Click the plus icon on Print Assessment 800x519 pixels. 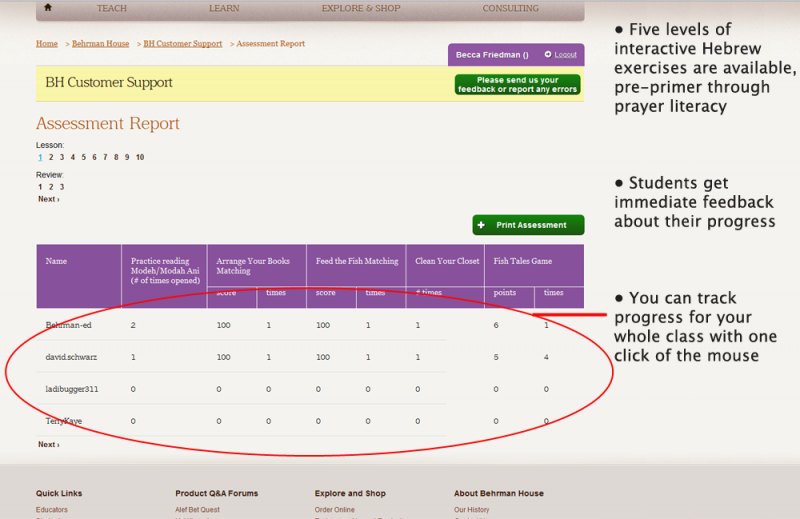[x=481, y=225]
